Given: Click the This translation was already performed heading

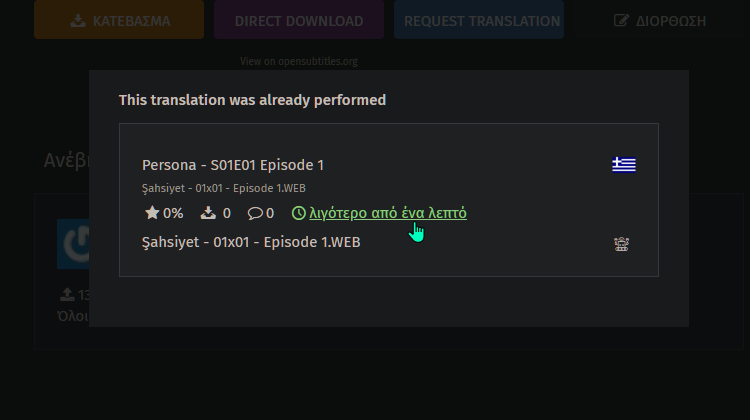Looking at the screenshot, I should tap(253, 100).
